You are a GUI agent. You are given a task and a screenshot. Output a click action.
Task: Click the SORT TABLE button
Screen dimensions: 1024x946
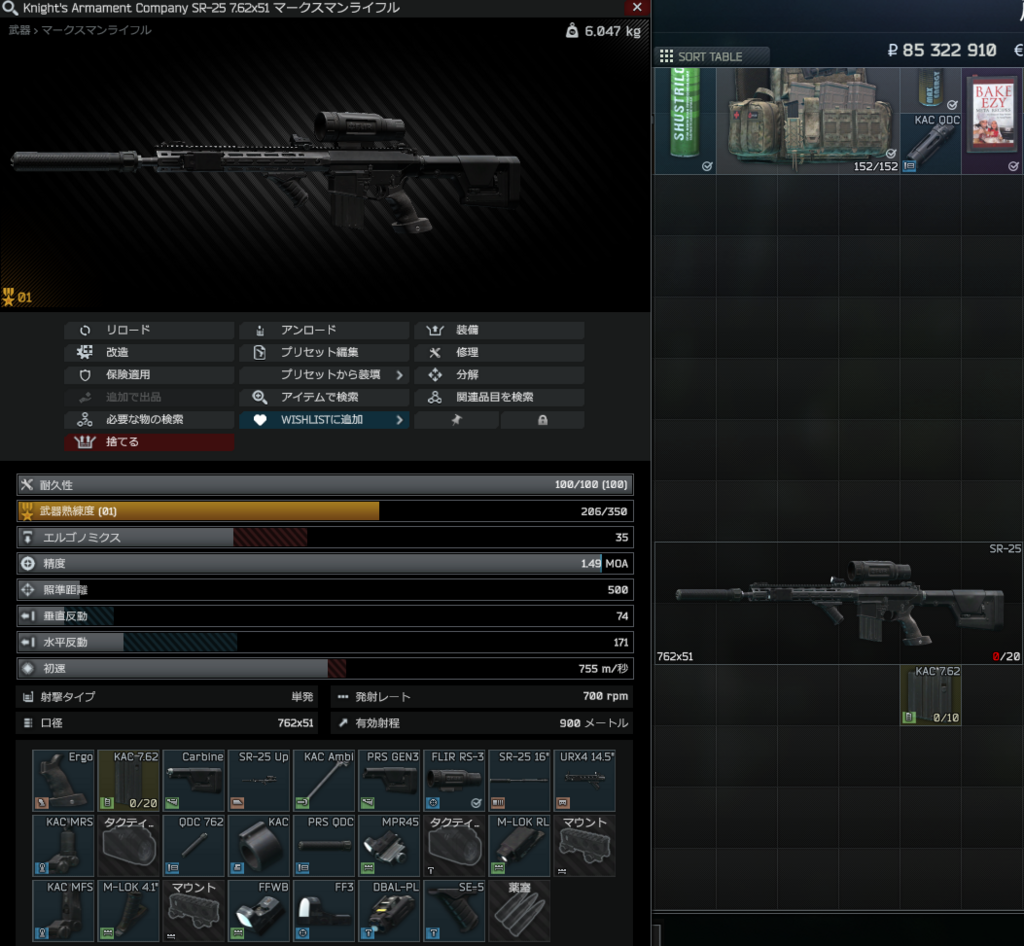click(x=712, y=57)
